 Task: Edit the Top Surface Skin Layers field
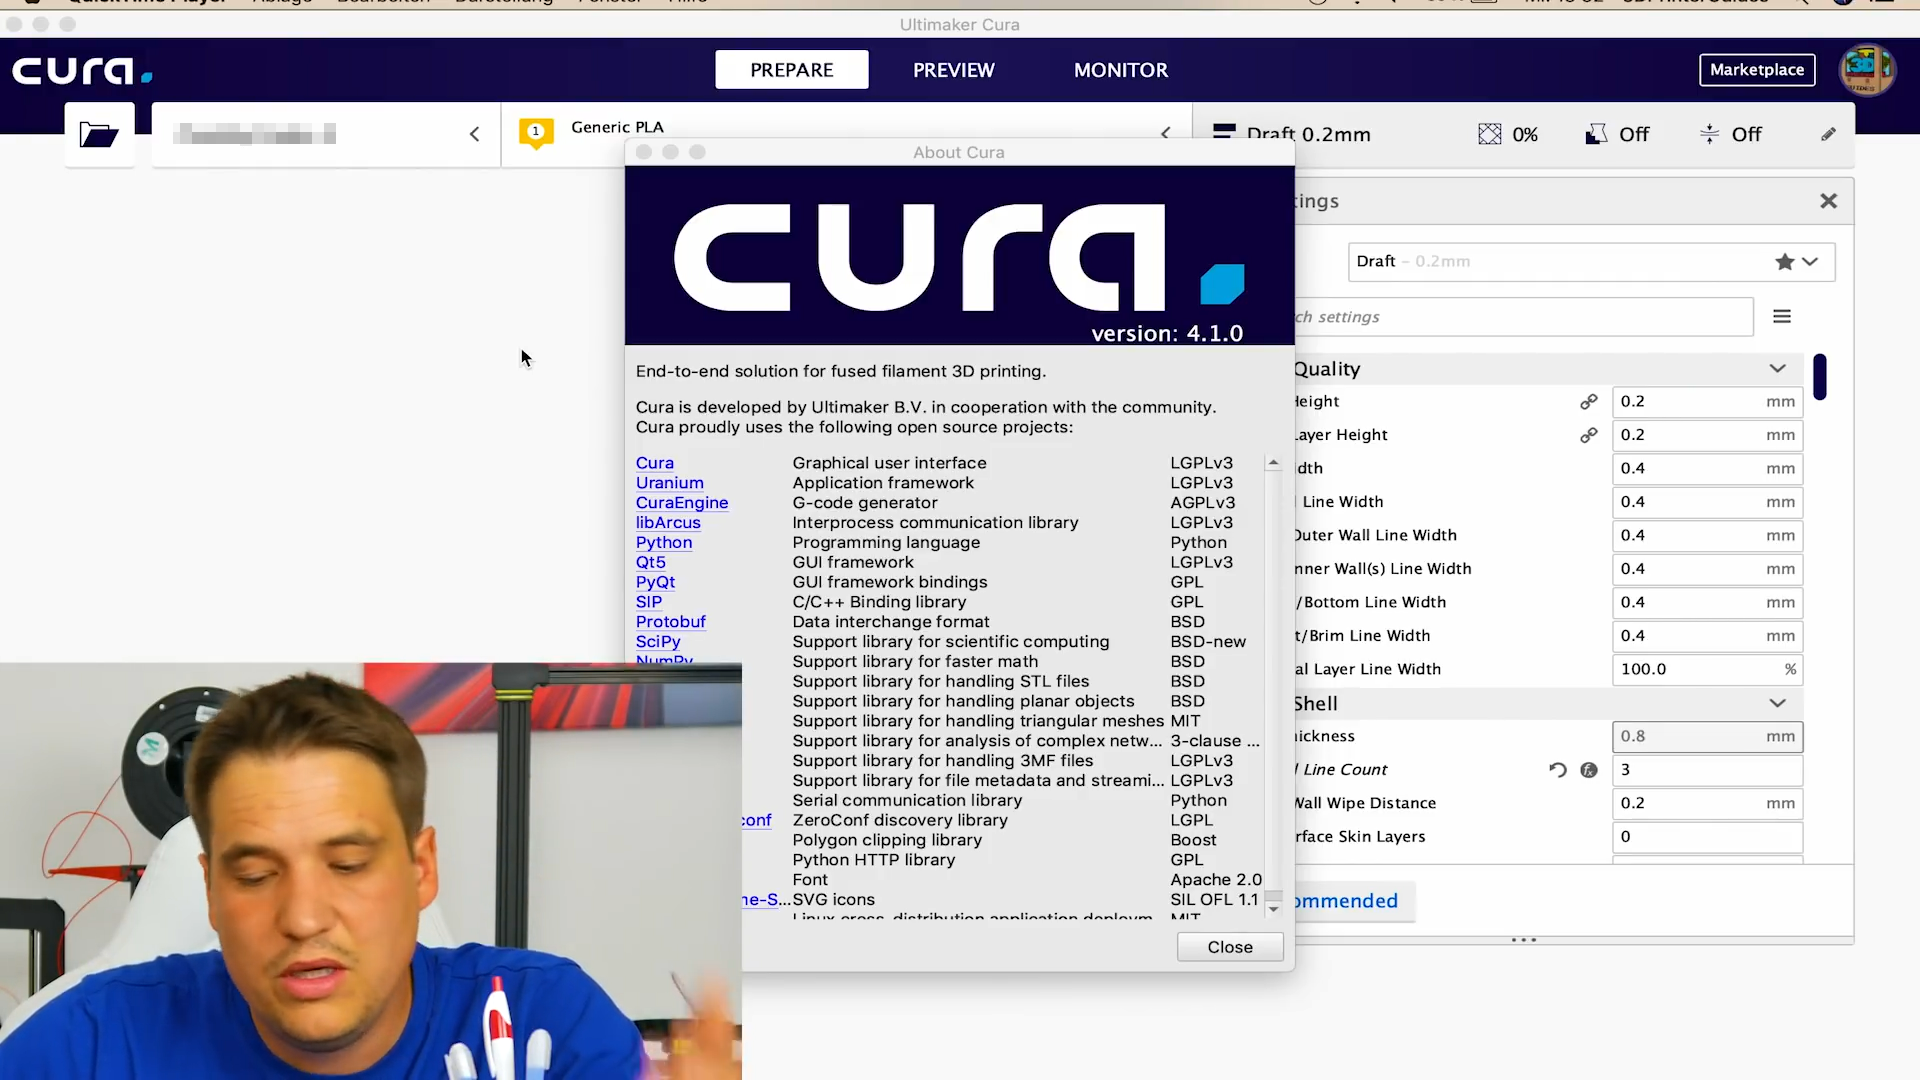[1707, 837]
